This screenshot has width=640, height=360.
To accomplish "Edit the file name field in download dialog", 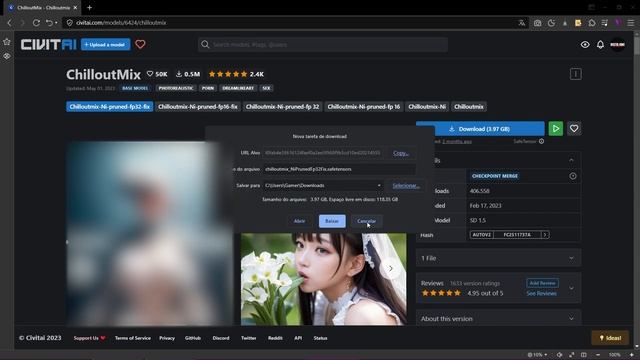I will tap(339, 169).
